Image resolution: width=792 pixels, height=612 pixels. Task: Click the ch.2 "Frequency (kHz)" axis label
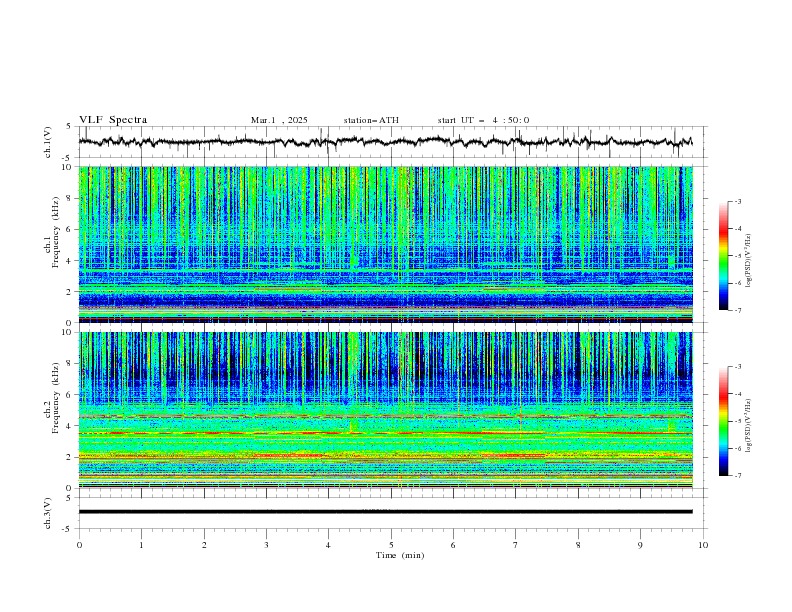click(56, 398)
